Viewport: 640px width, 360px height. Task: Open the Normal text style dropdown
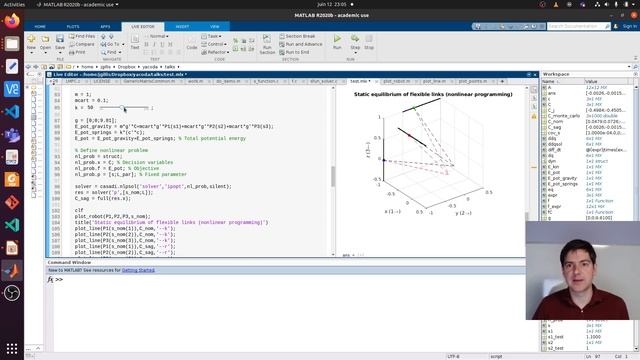click(156, 36)
